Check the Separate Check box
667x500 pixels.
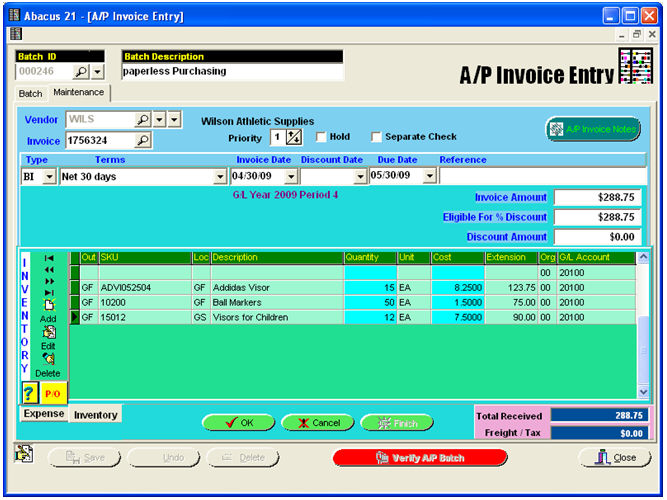click(x=376, y=137)
